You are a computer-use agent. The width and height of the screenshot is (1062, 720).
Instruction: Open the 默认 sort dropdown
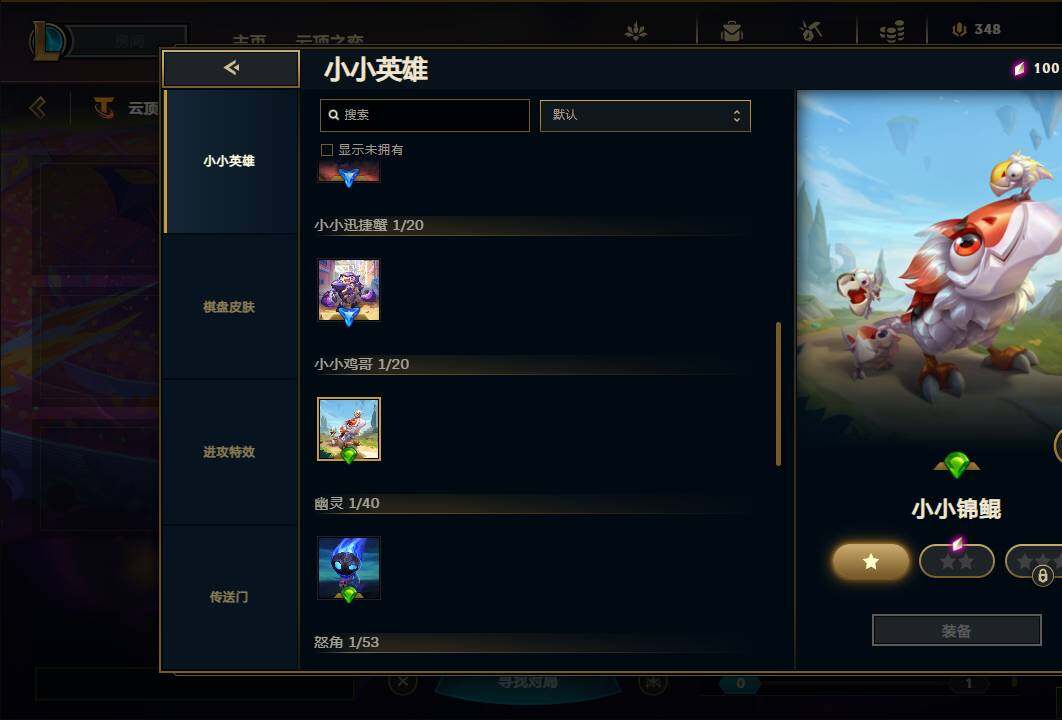coord(645,116)
